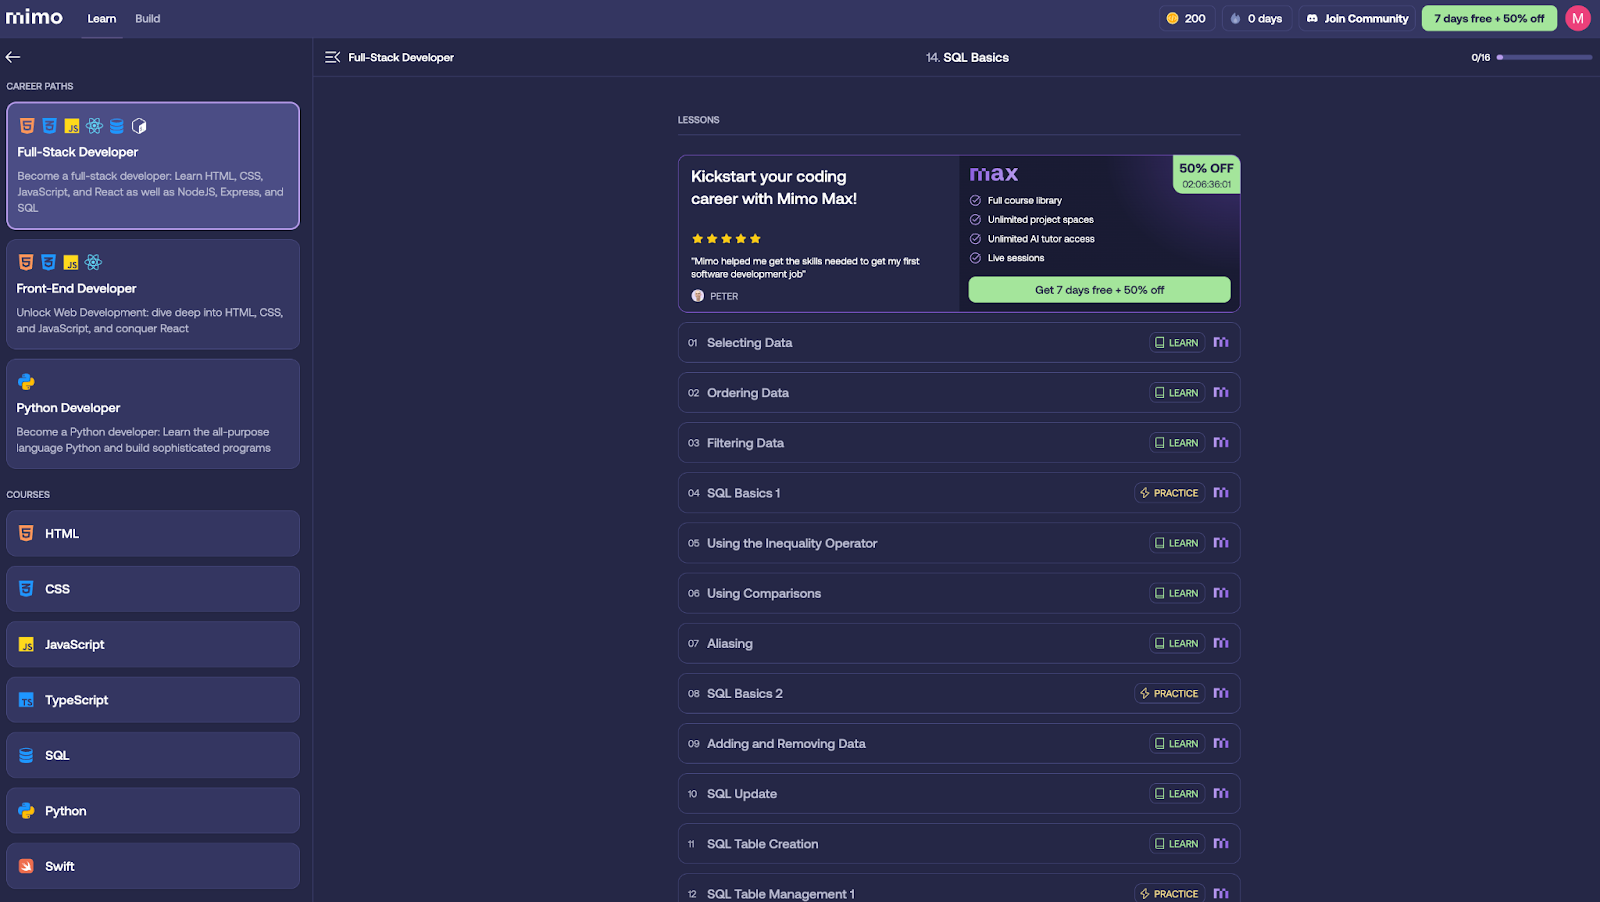
Task: Click LEARN button for Using the Inequality Operator
Action: [x=1176, y=543]
